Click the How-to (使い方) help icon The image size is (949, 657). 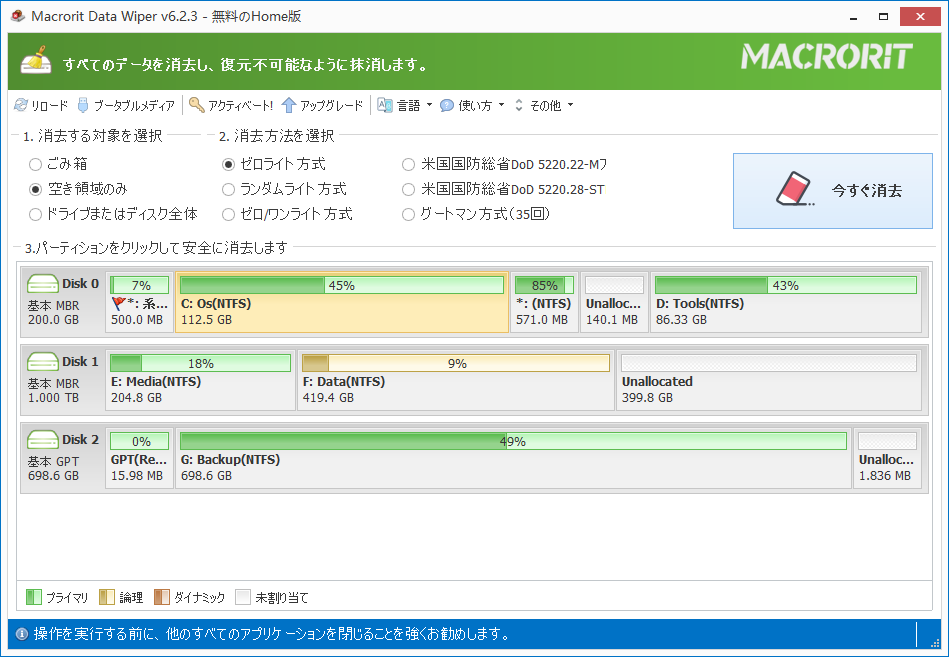tap(447, 105)
